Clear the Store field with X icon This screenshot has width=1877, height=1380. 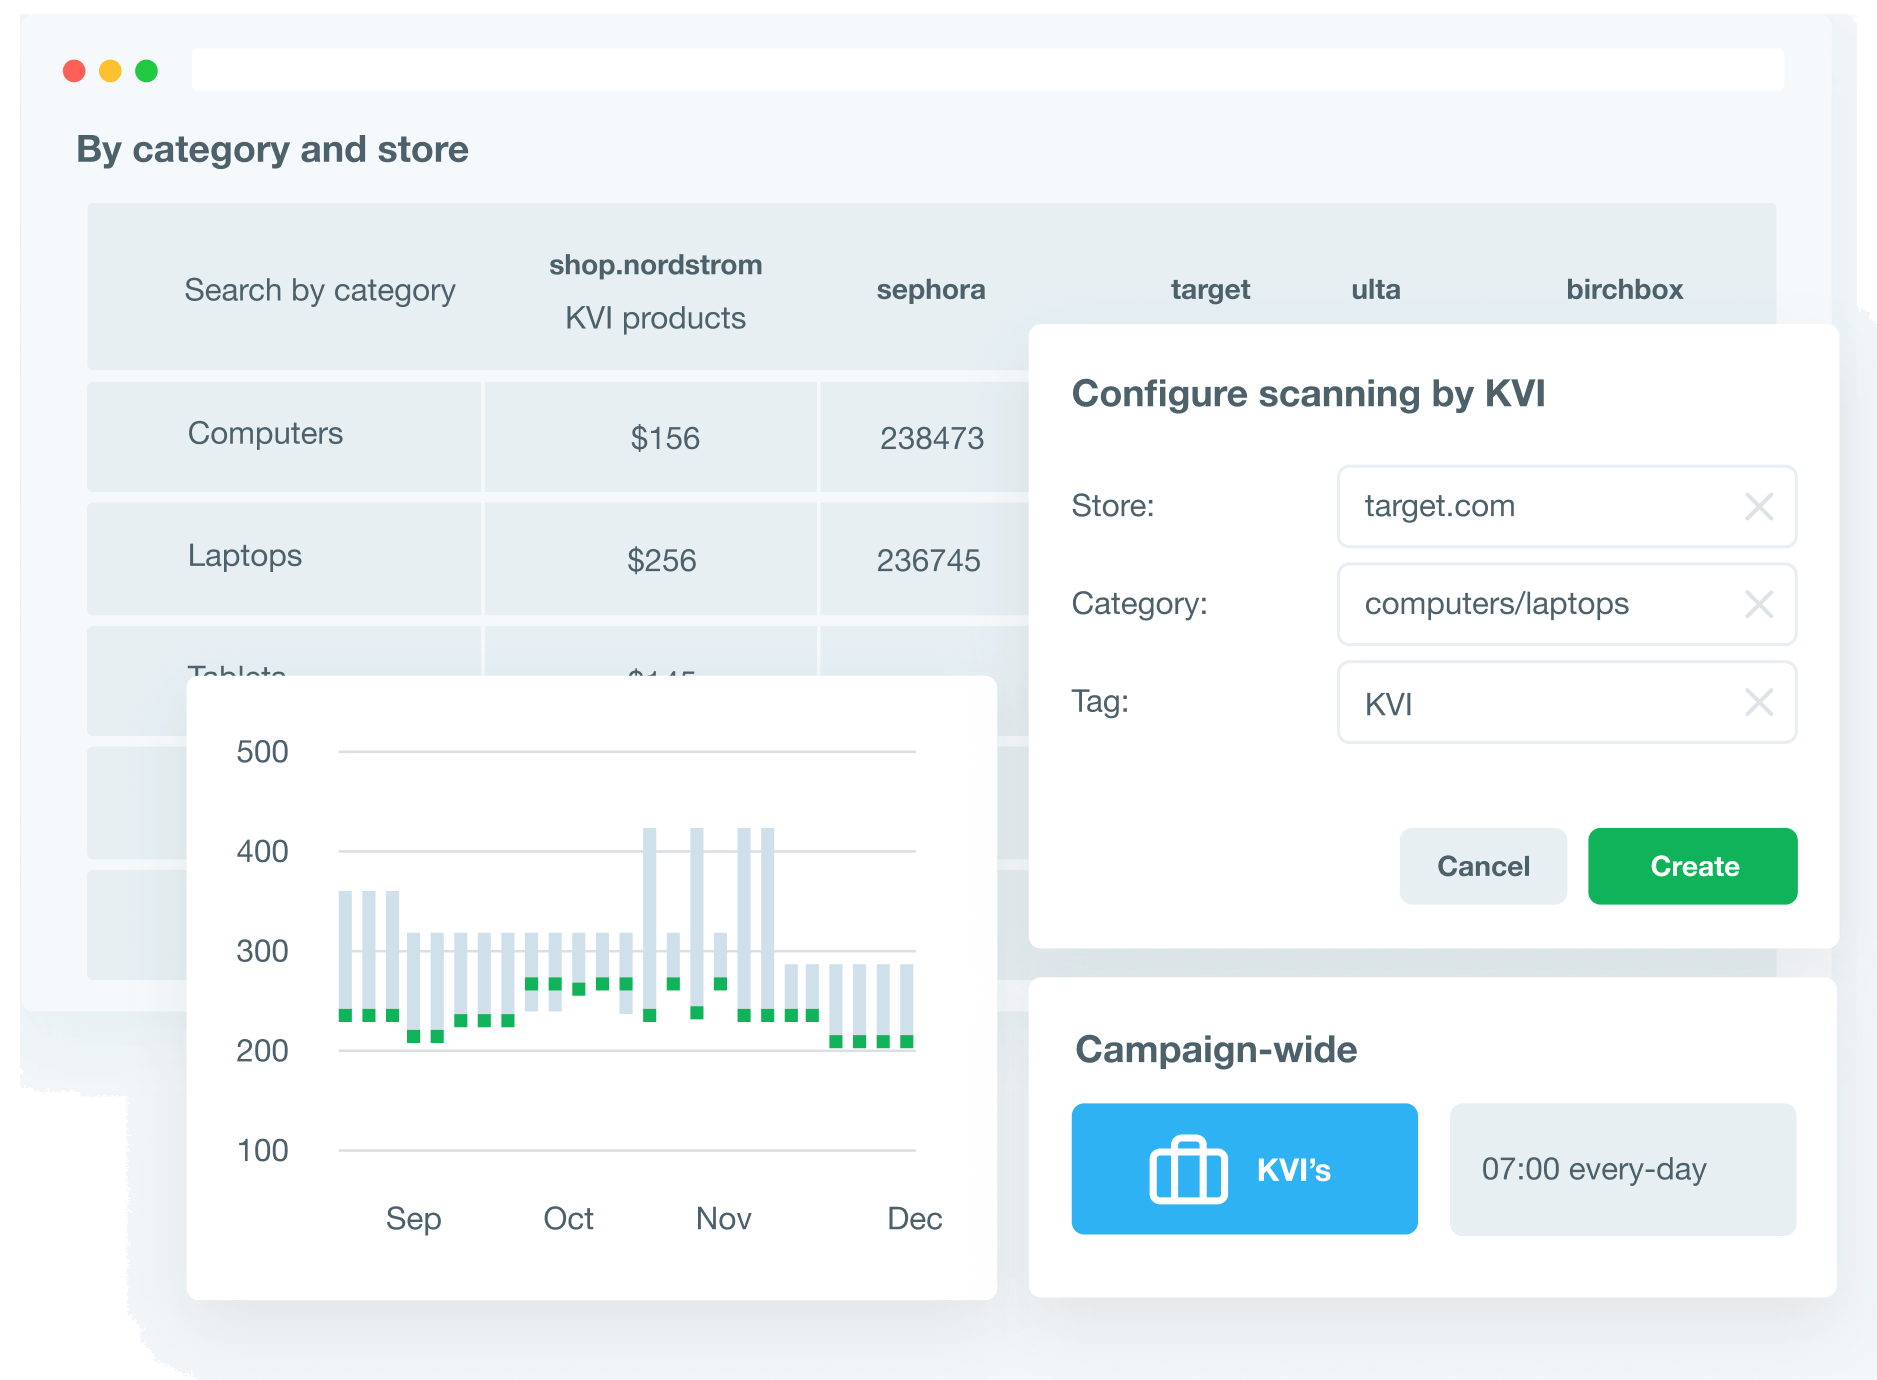(1758, 507)
